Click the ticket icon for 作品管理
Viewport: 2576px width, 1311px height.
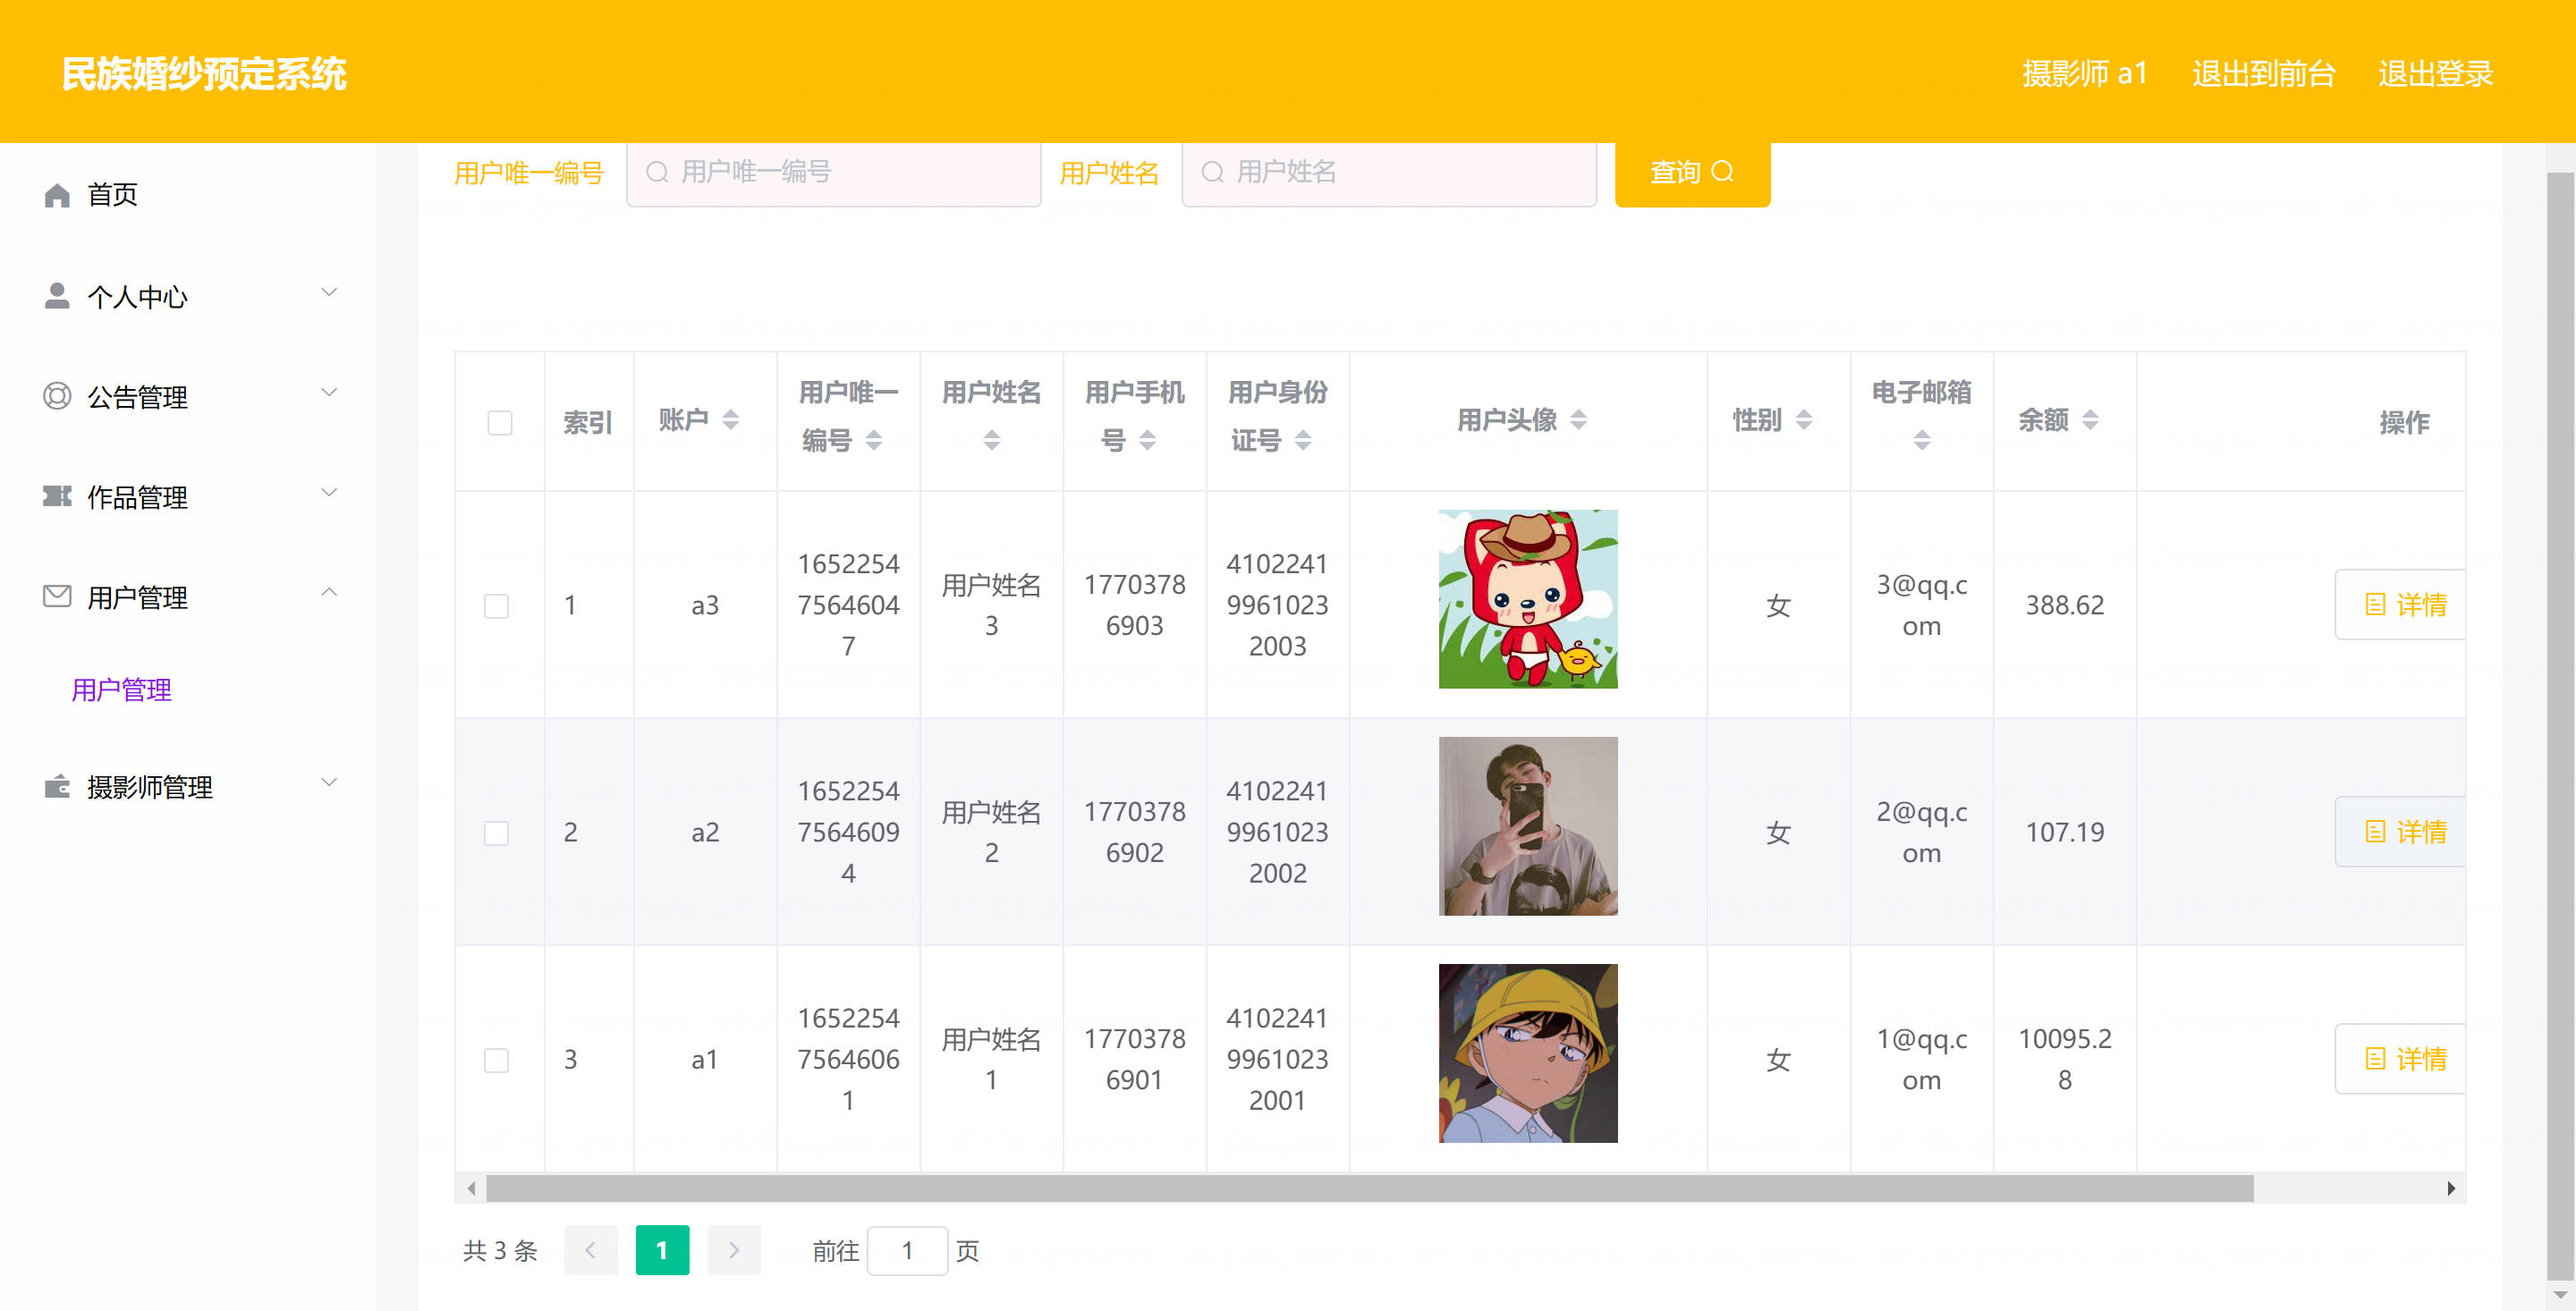pos(57,496)
